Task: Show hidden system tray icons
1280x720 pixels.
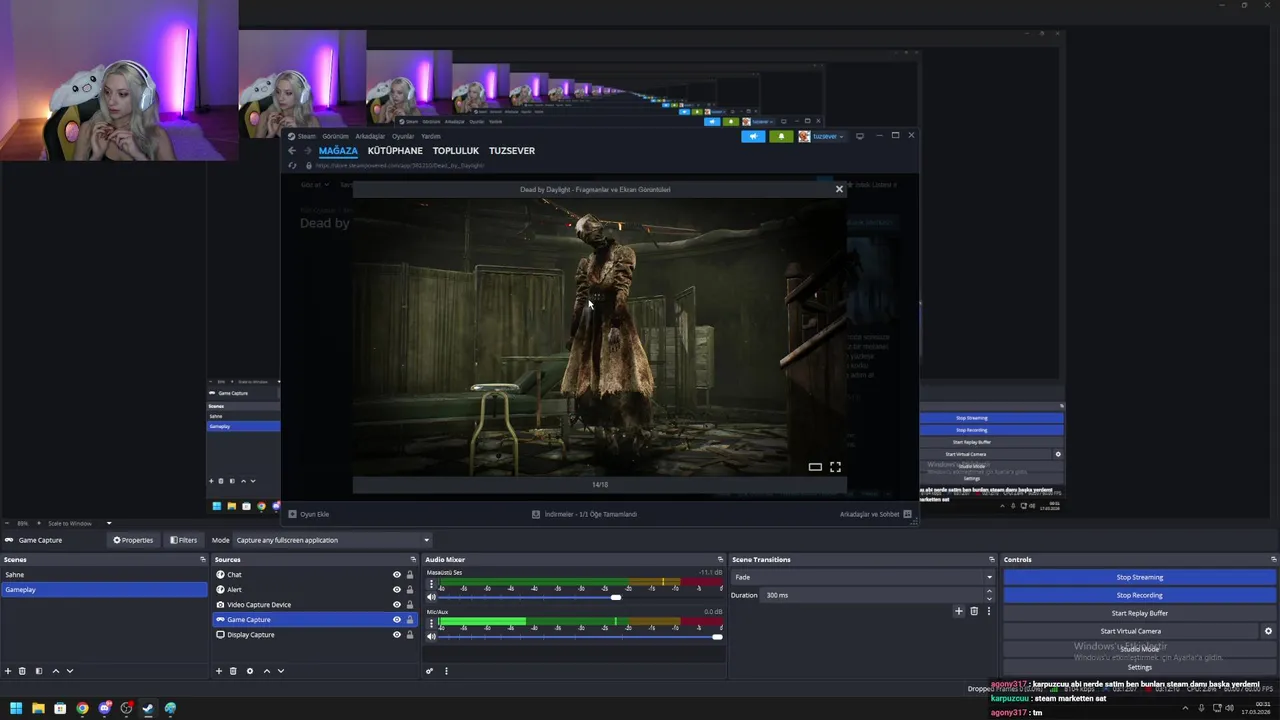Action: click(x=1187, y=708)
